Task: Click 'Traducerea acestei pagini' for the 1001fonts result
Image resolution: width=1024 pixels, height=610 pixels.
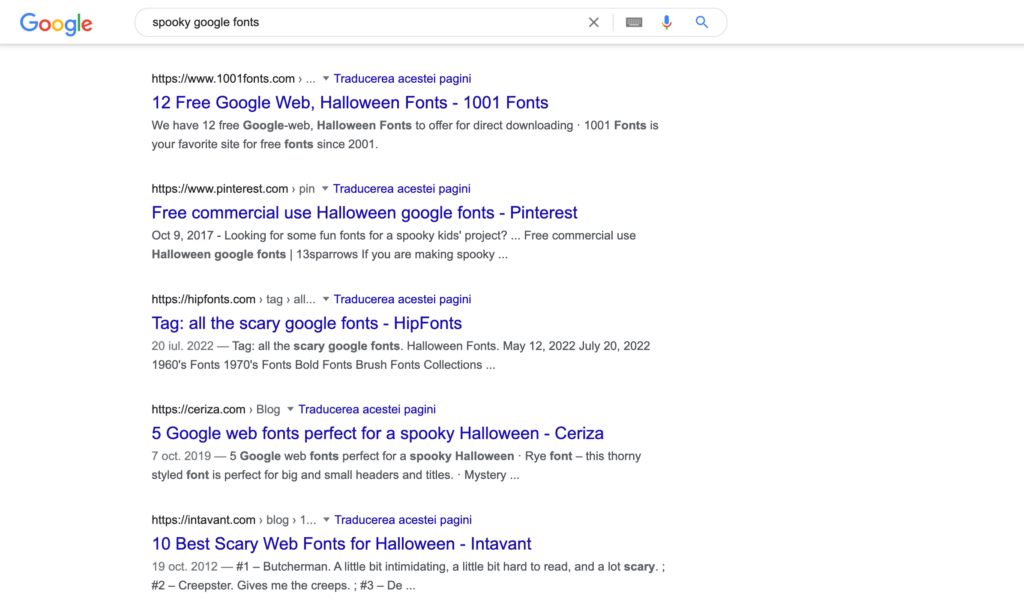Action: click(x=402, y=78)
